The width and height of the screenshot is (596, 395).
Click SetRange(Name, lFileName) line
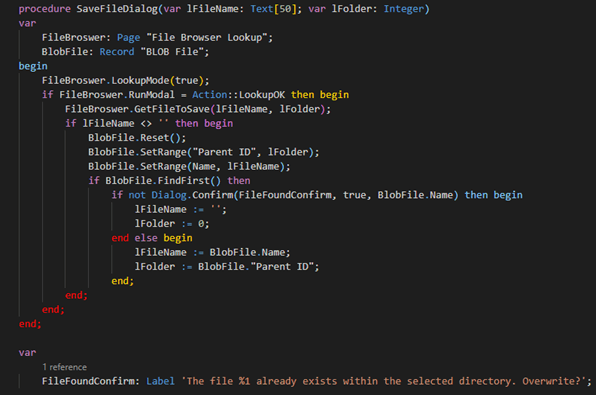coord(189,167)
